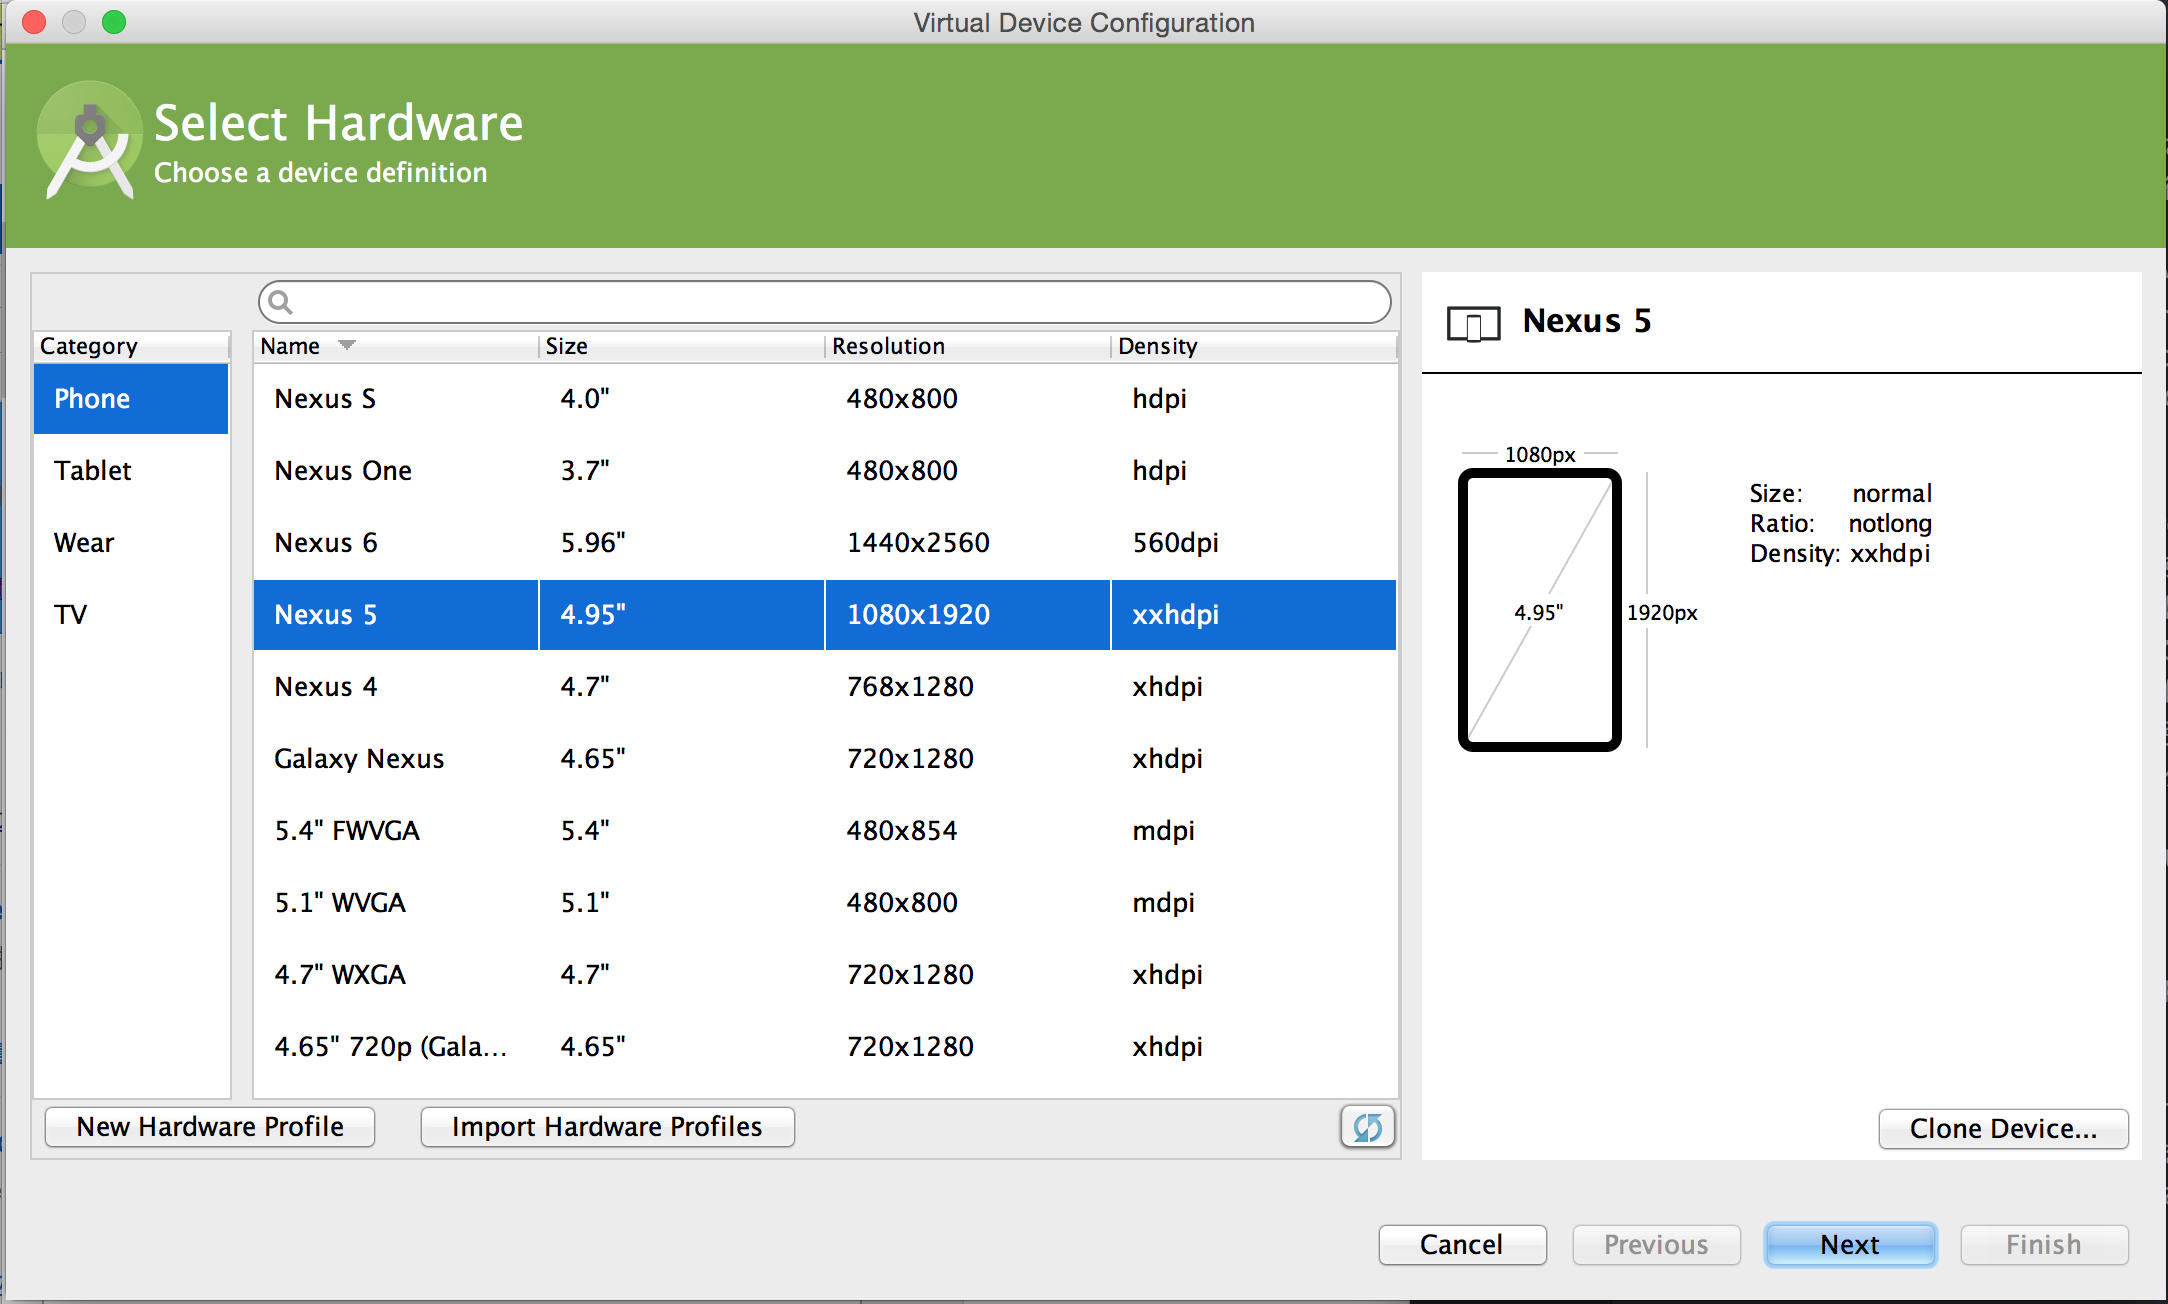This screenshot has width=2168, height=1304.
Task: Focus the device search field
Action: [x=825, y=302]
